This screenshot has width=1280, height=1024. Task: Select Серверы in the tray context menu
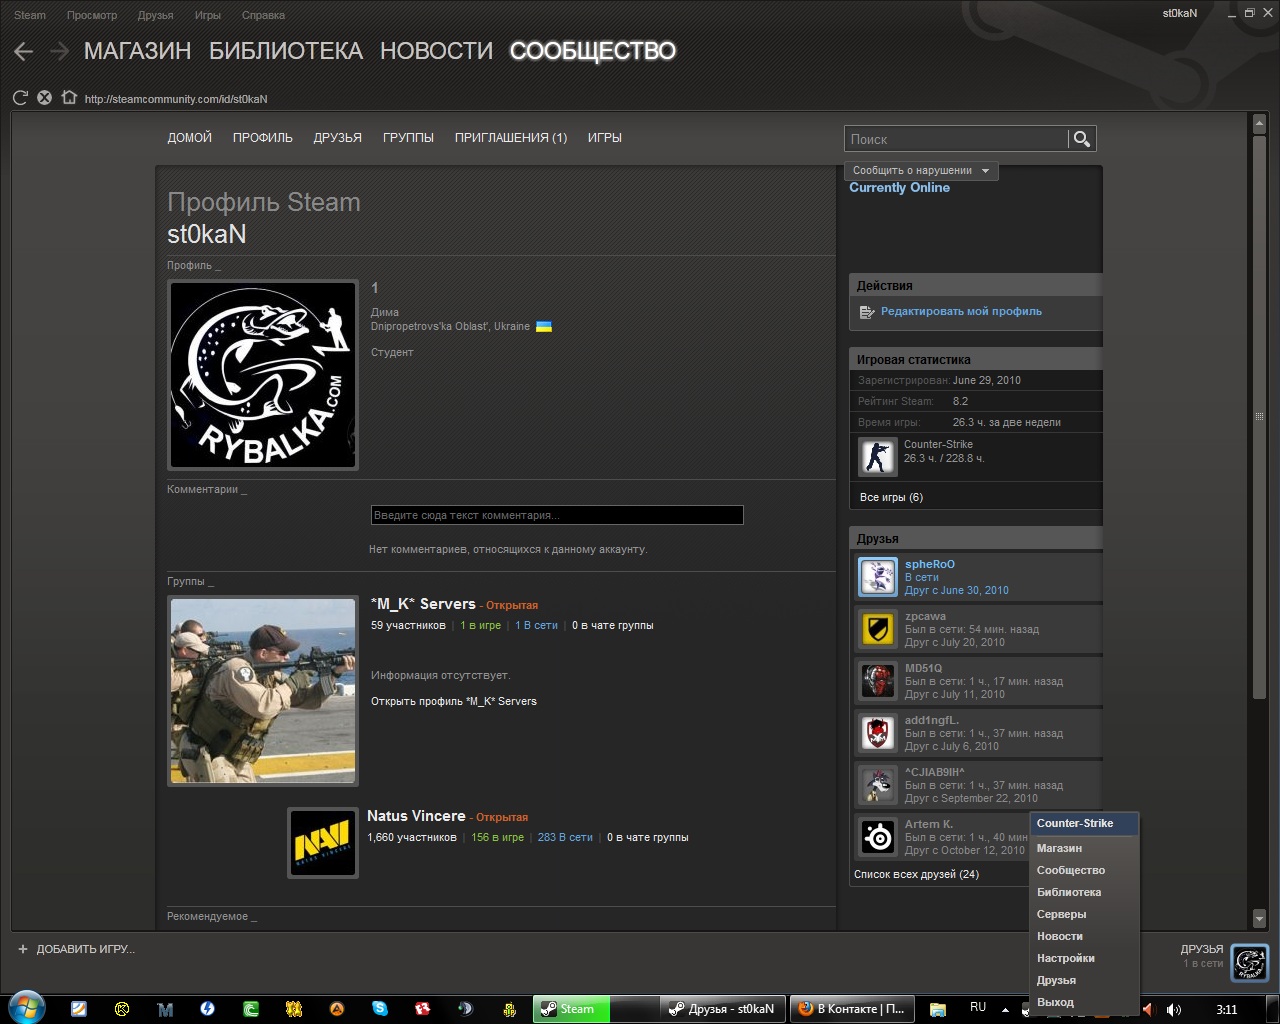(1085, 914)
